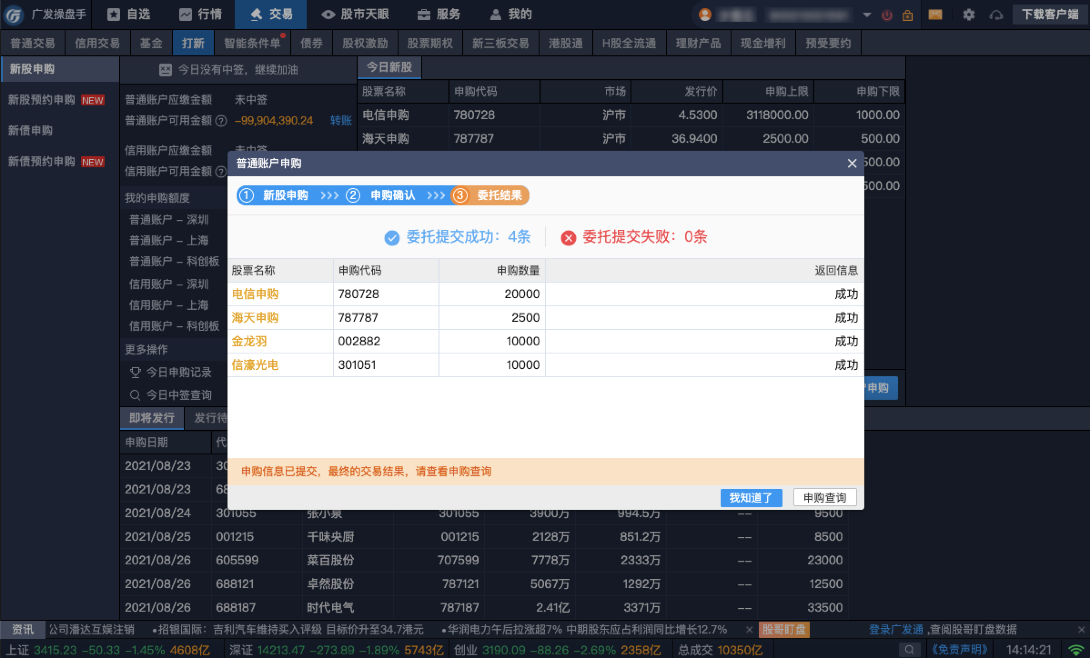
Task: Open the 基金 sub-tab
Action: (151, 43)
